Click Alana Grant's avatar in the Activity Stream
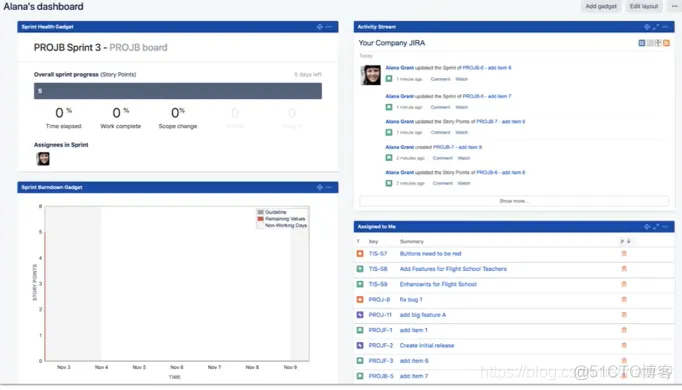The image size is (682, 390). (x=371, y=75)
